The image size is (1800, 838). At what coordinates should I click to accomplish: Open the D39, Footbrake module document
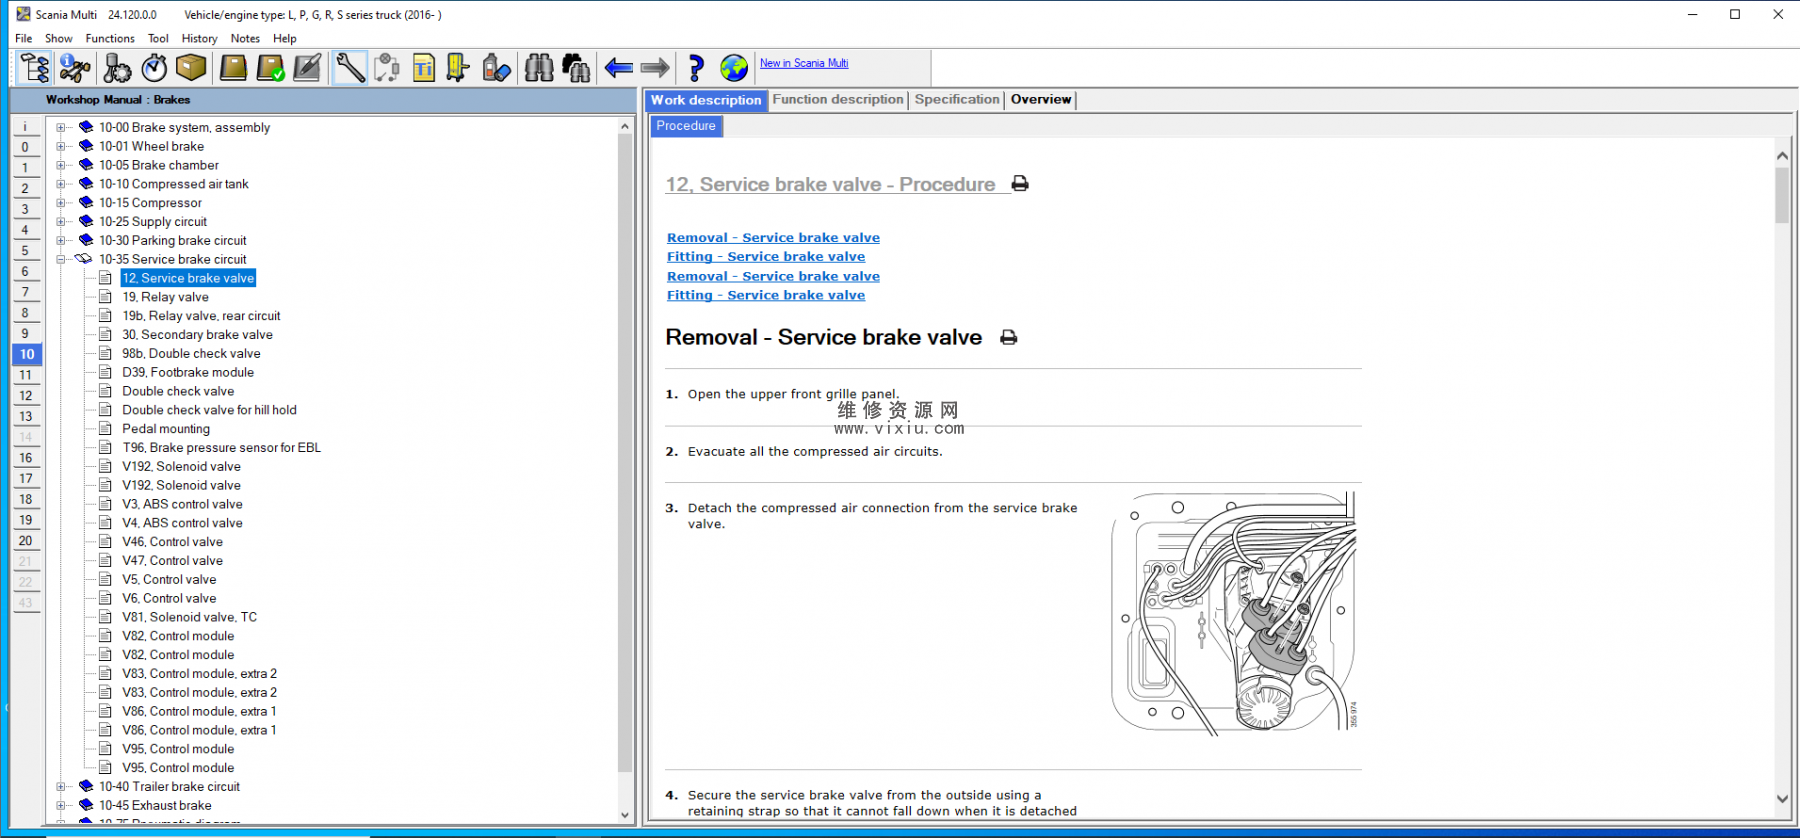coord(188,372)
